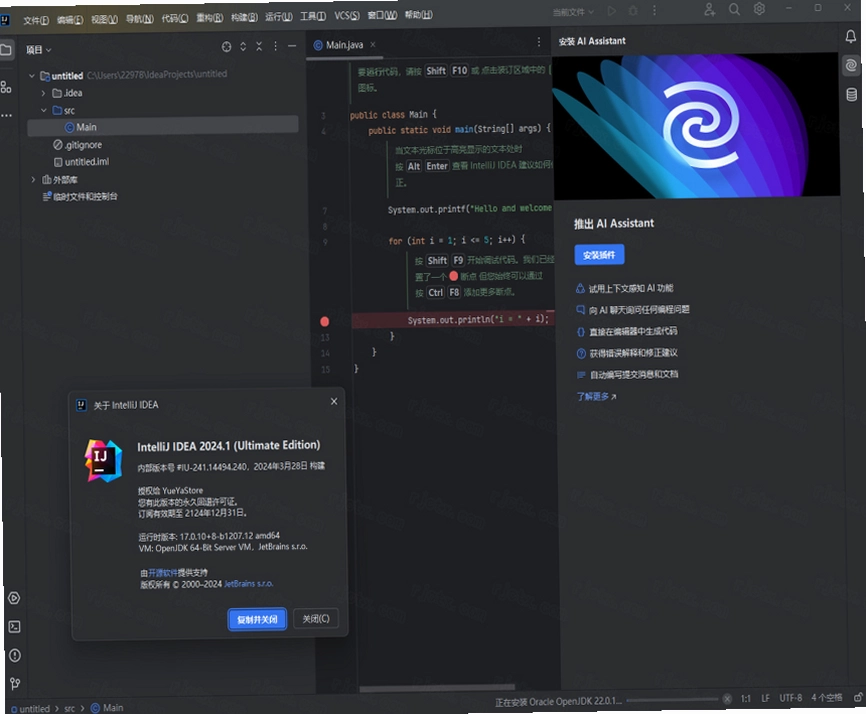Screen dimensions: 866x714
Task: Click UTF-8 encoding in status bar
Action: click(x=790, y=698)
